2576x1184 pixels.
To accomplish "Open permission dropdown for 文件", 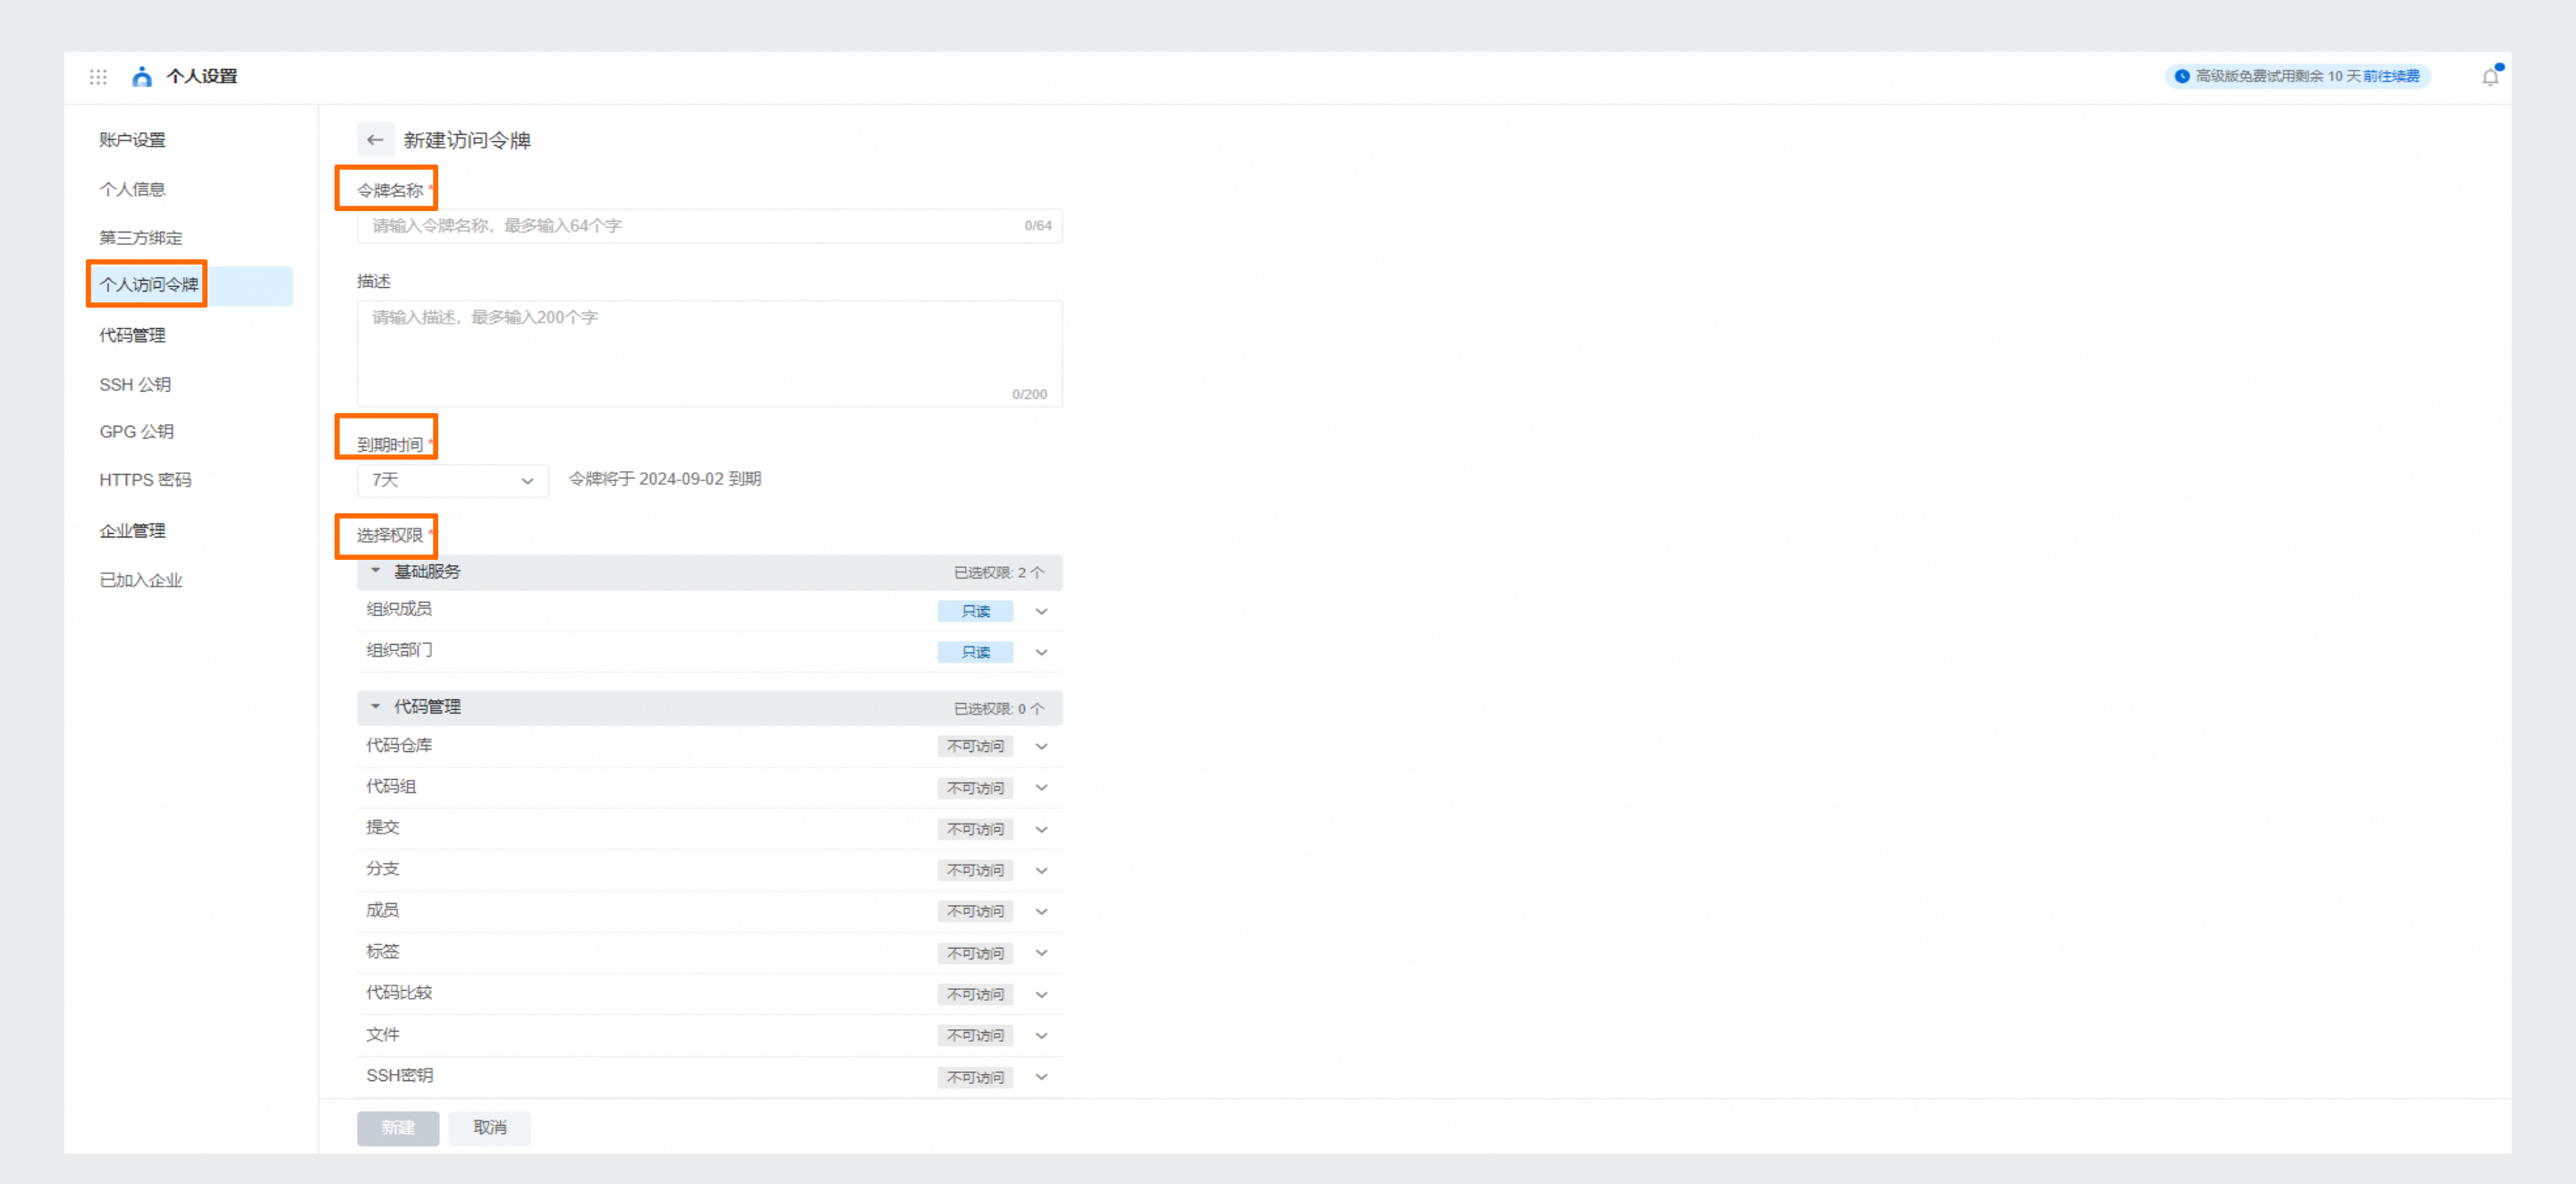I will point(1041,1035).
